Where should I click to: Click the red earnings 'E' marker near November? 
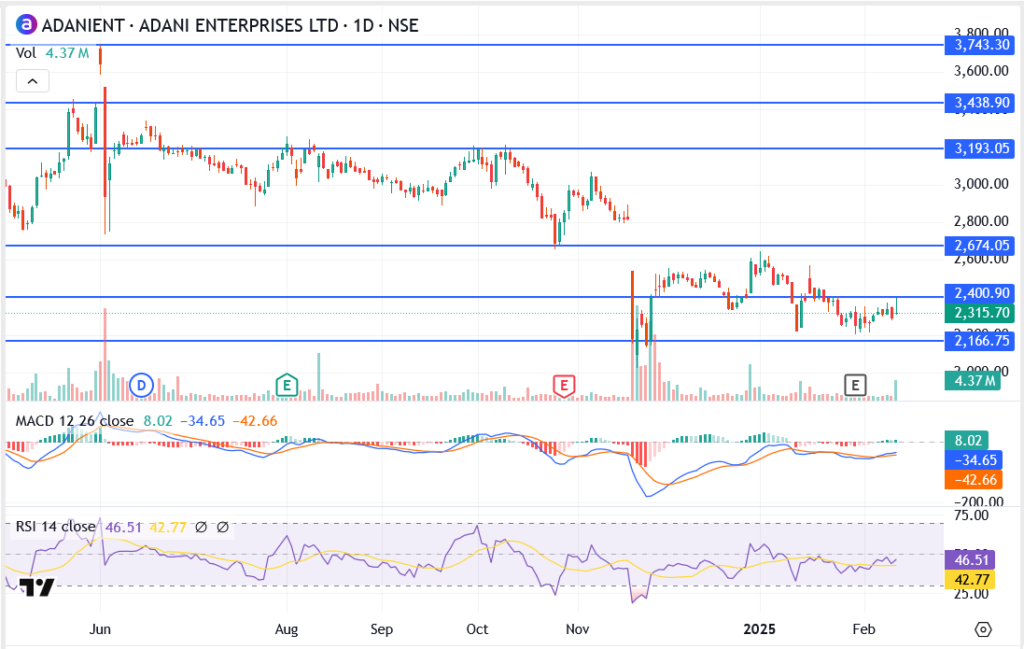(x=565, y=384)
